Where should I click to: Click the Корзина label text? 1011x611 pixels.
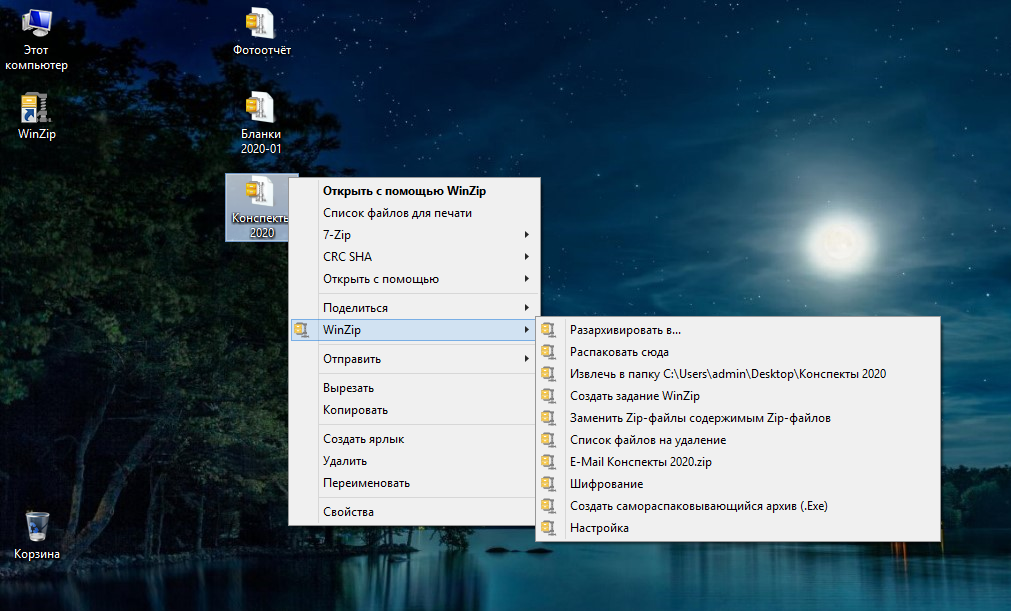point(37,554)
